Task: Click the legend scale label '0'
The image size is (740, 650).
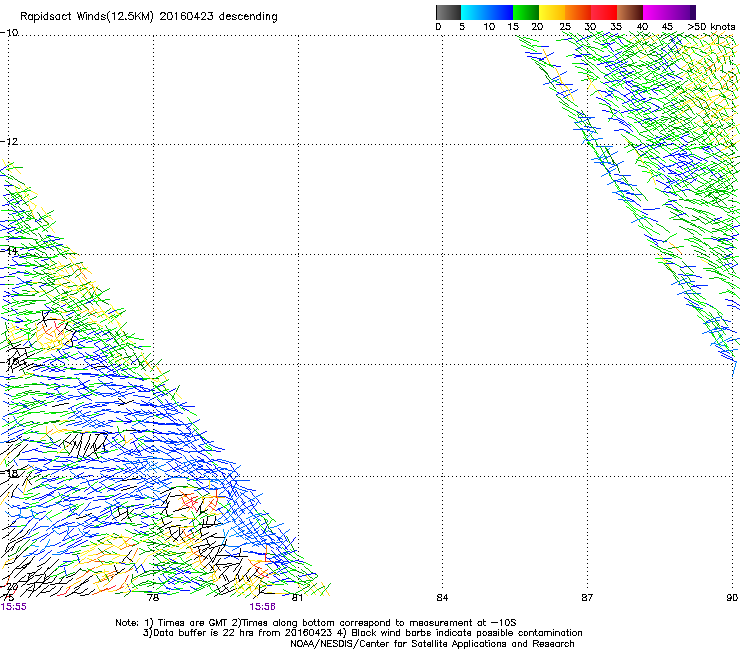Action: coord(438,26)
